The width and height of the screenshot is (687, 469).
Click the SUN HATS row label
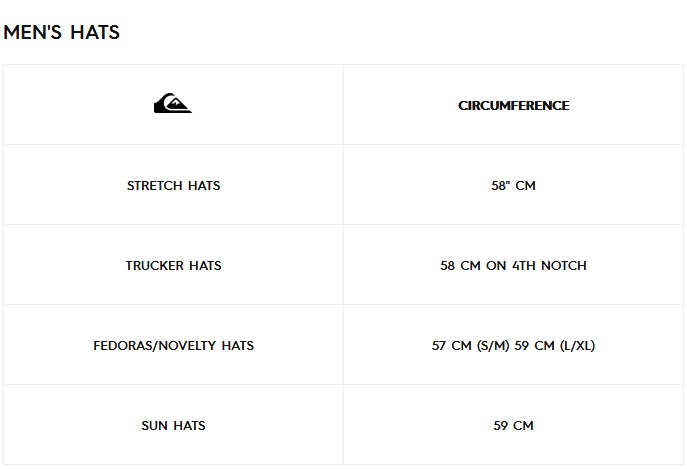173,425
